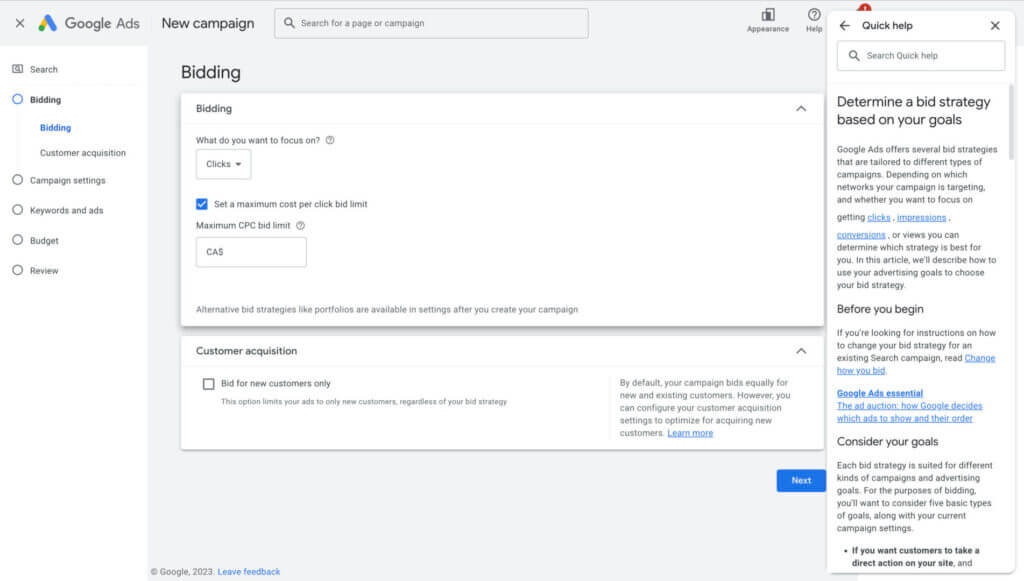Open the 'Clicks' focus dropdown
The width and height of the screenshot is (1024, 581).
tap(223, 164)
